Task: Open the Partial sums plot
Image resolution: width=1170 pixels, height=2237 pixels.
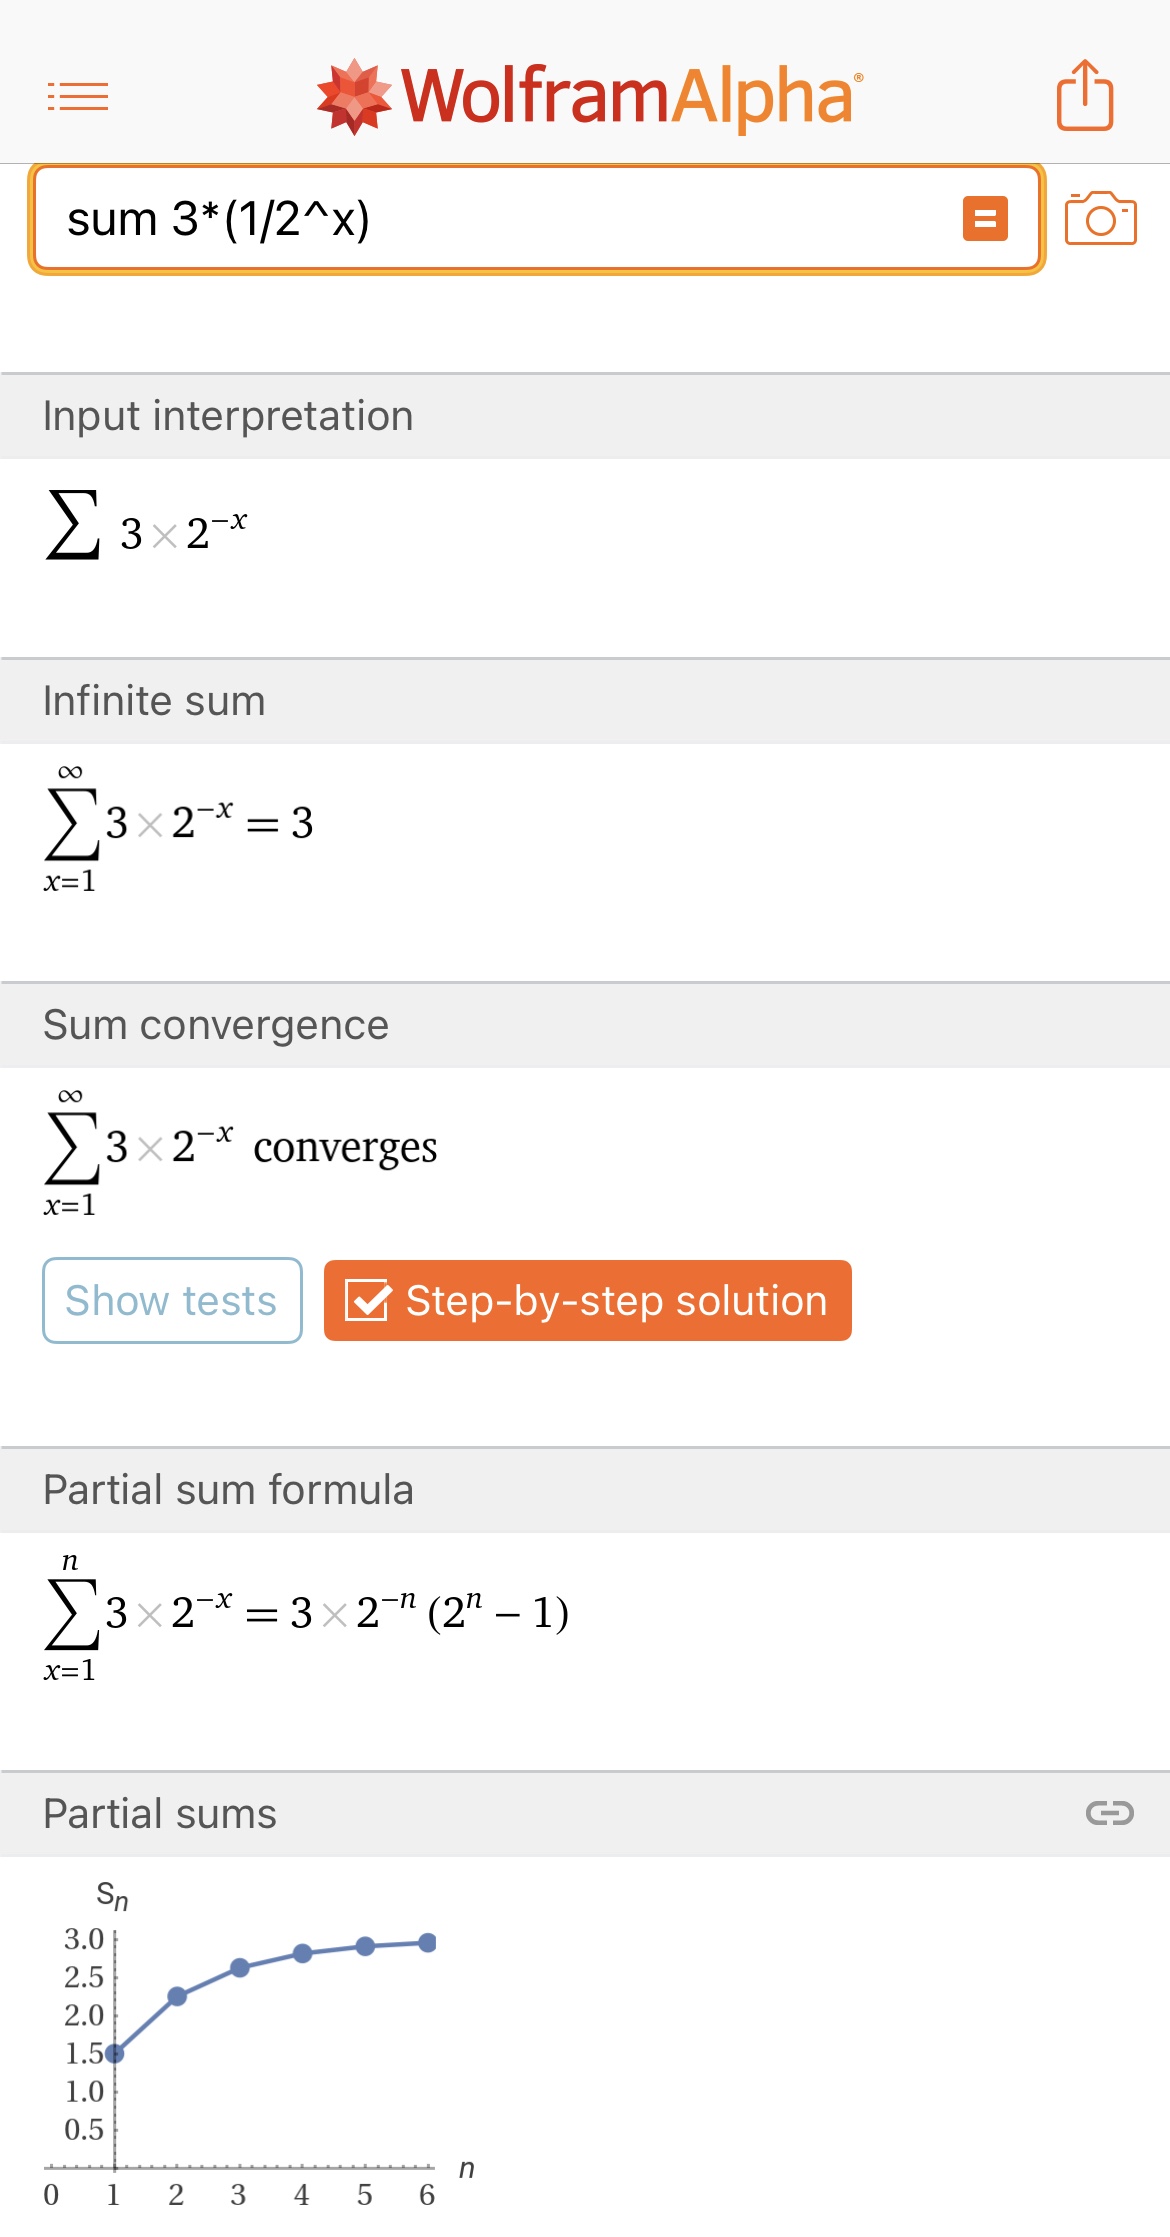Action: pos(250,2040)
